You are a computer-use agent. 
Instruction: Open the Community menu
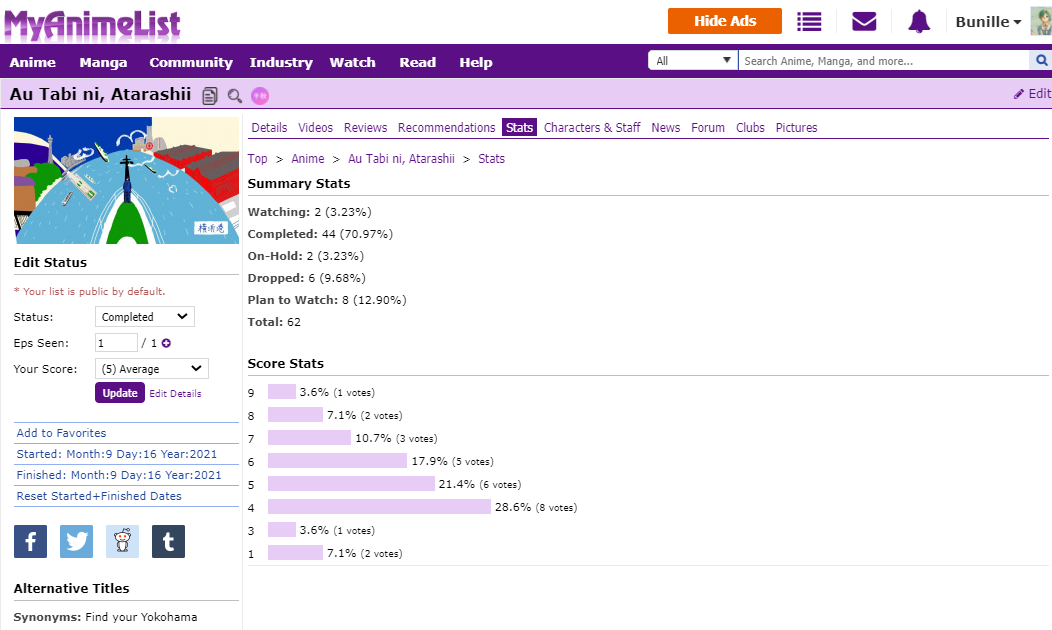coord(191,62)
